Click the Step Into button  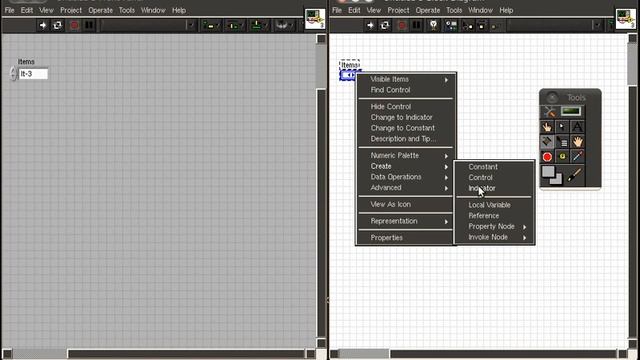point(467,26)
